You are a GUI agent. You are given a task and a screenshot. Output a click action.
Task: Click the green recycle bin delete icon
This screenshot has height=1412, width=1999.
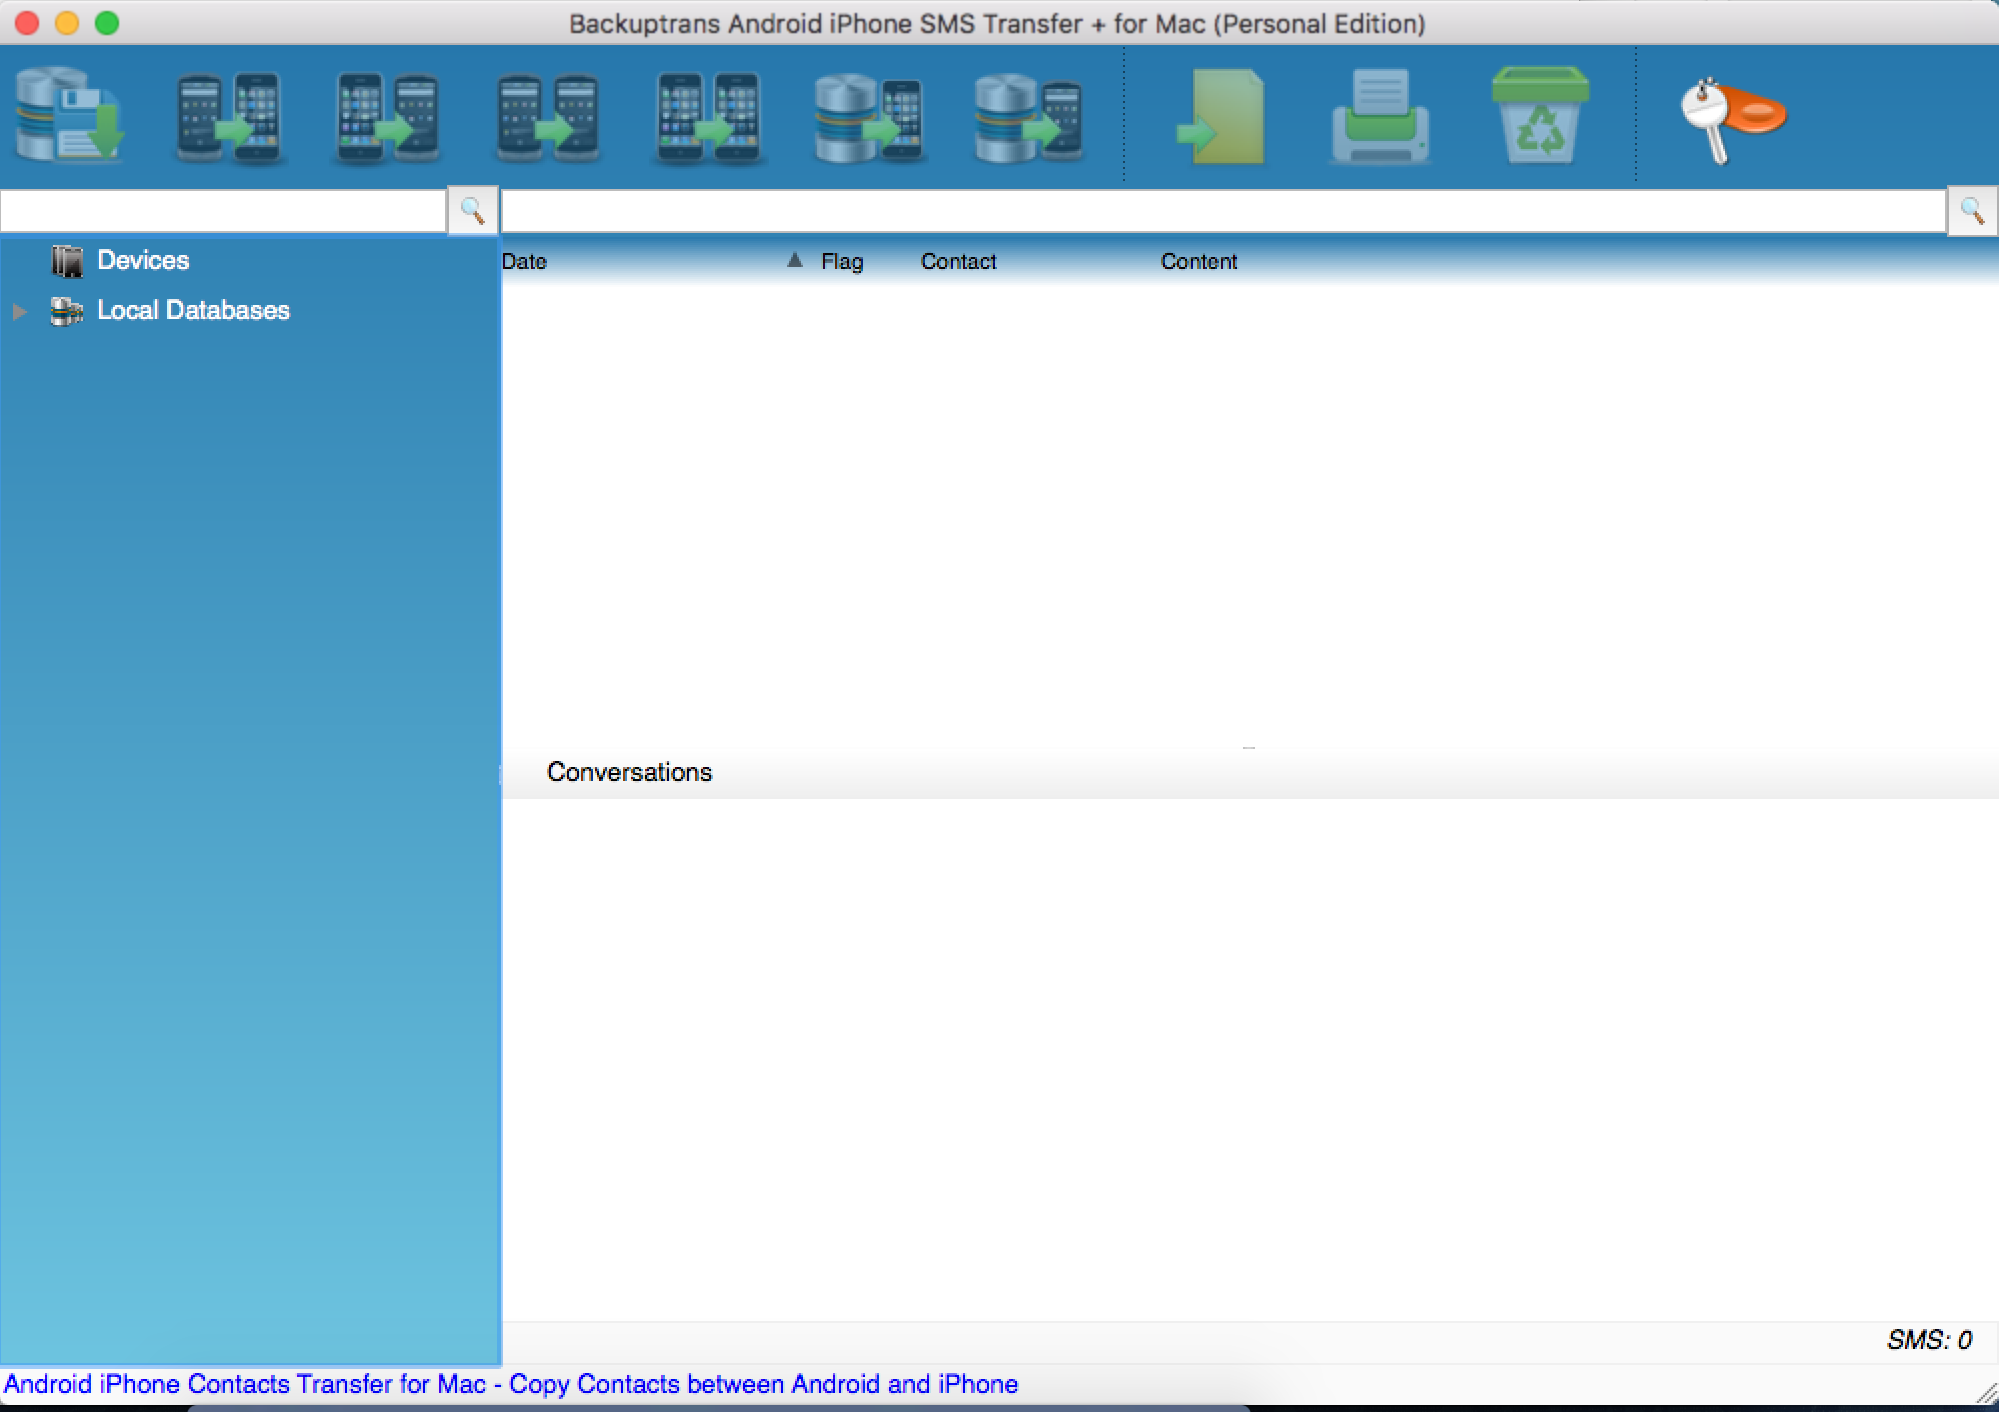(x=1540, y=115)
